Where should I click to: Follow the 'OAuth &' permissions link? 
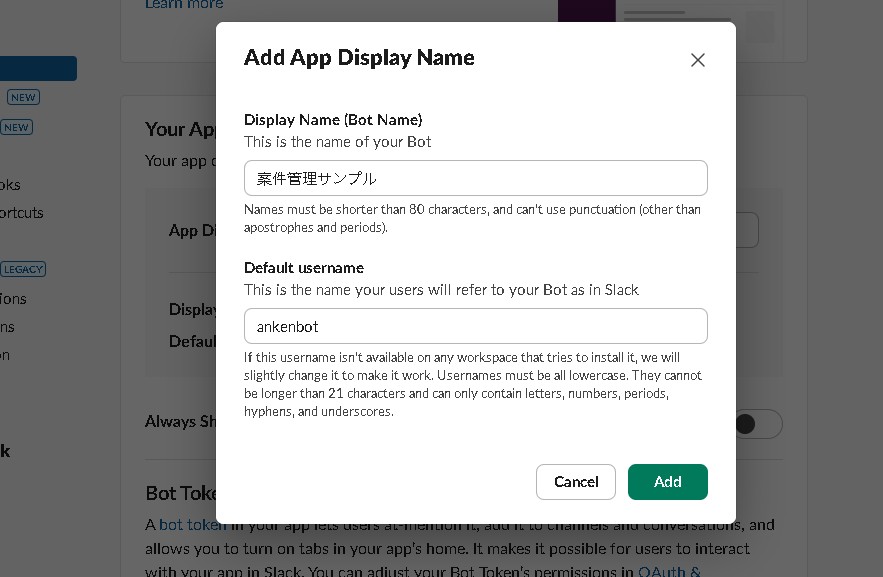[670, 572]
